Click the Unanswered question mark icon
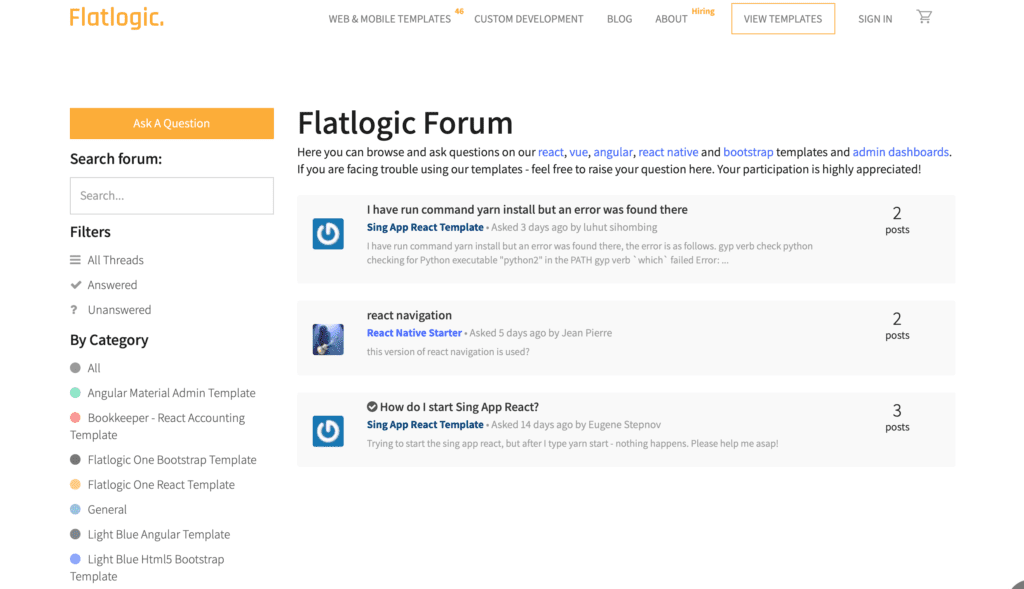The image size is (1024, 589). [74, 310]
